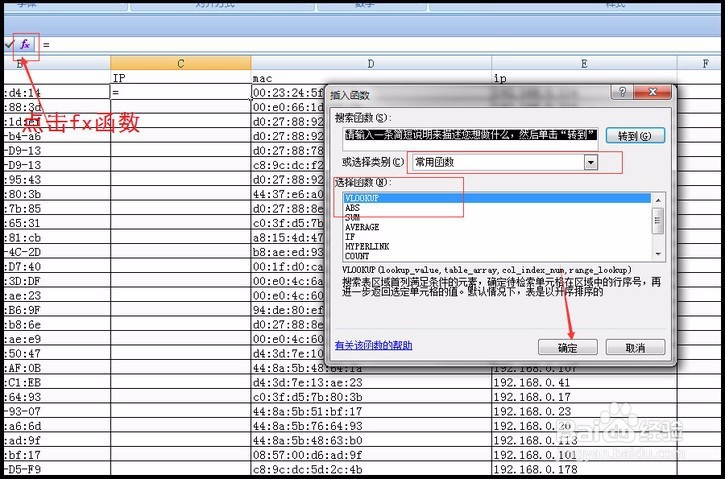Click the fx insert function icon

(x=25, y=45)
